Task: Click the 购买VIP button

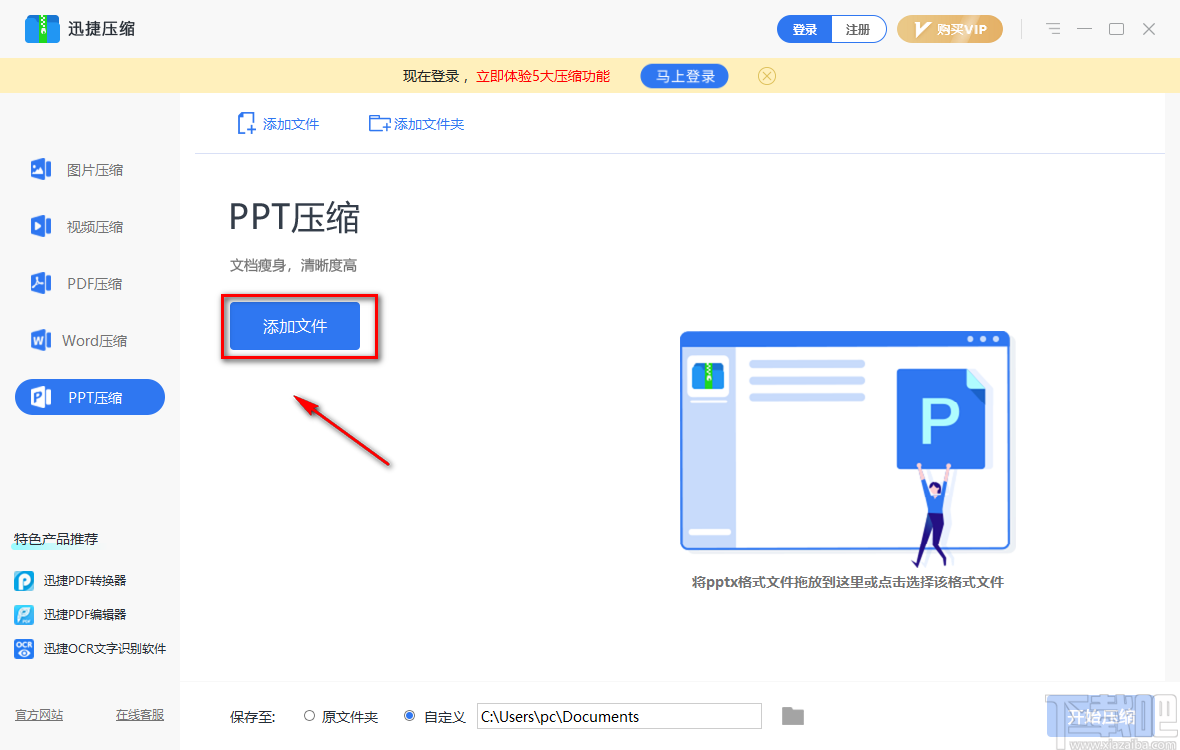Action: 950,29
